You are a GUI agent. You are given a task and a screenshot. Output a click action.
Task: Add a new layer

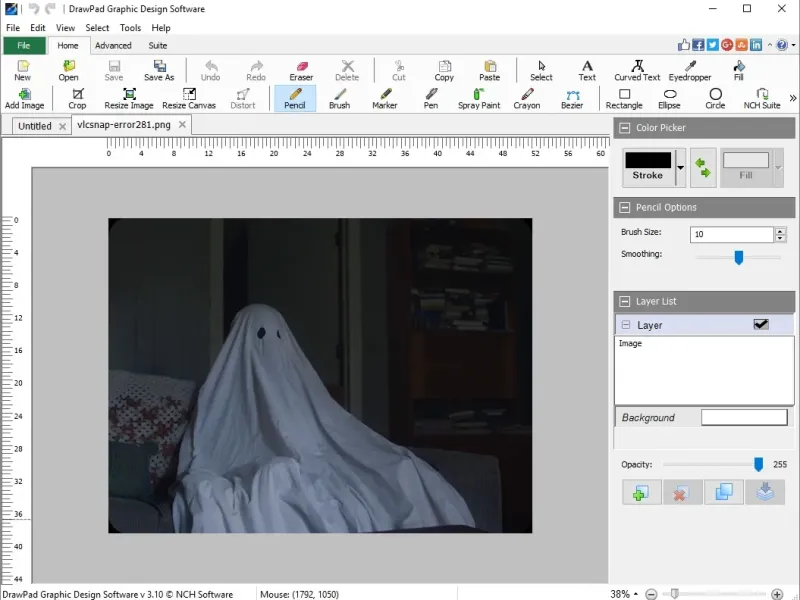pyautogui.click(x=641, y=492)
